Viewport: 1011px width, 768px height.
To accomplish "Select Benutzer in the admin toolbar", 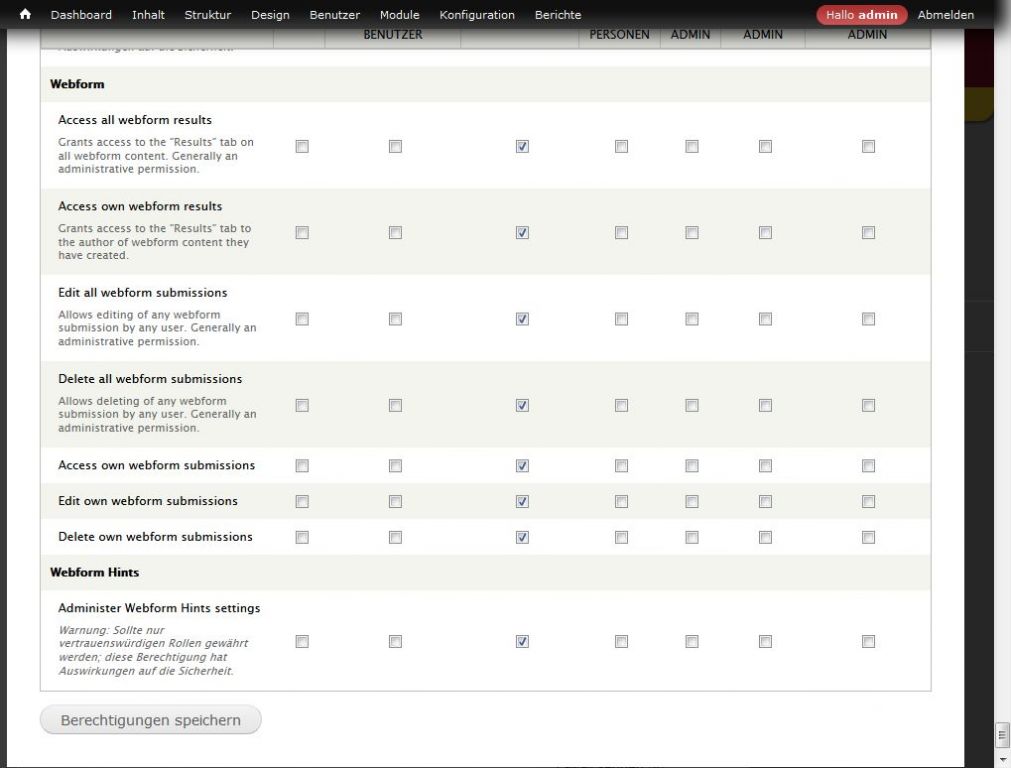I will pyautogui.click(x=334, y=15).
